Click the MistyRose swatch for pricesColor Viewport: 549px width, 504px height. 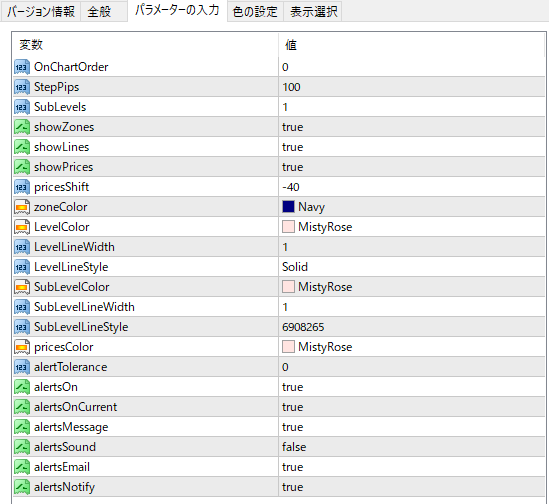pyautogui.click(x=288, y=347)
